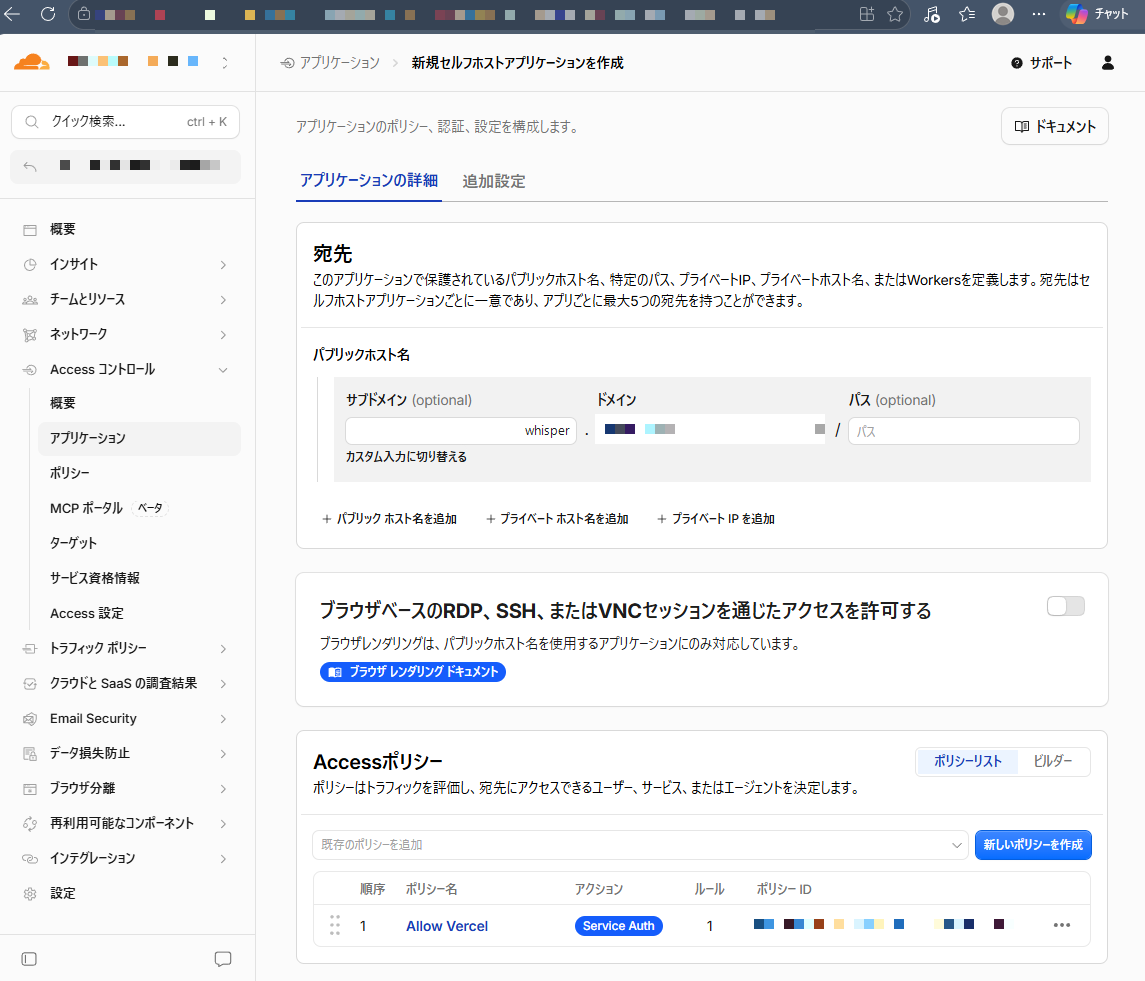Click the 再利用可能なコンポーネント icon
The height and width of the screenshot is (981, 1145).
(30, 824)
